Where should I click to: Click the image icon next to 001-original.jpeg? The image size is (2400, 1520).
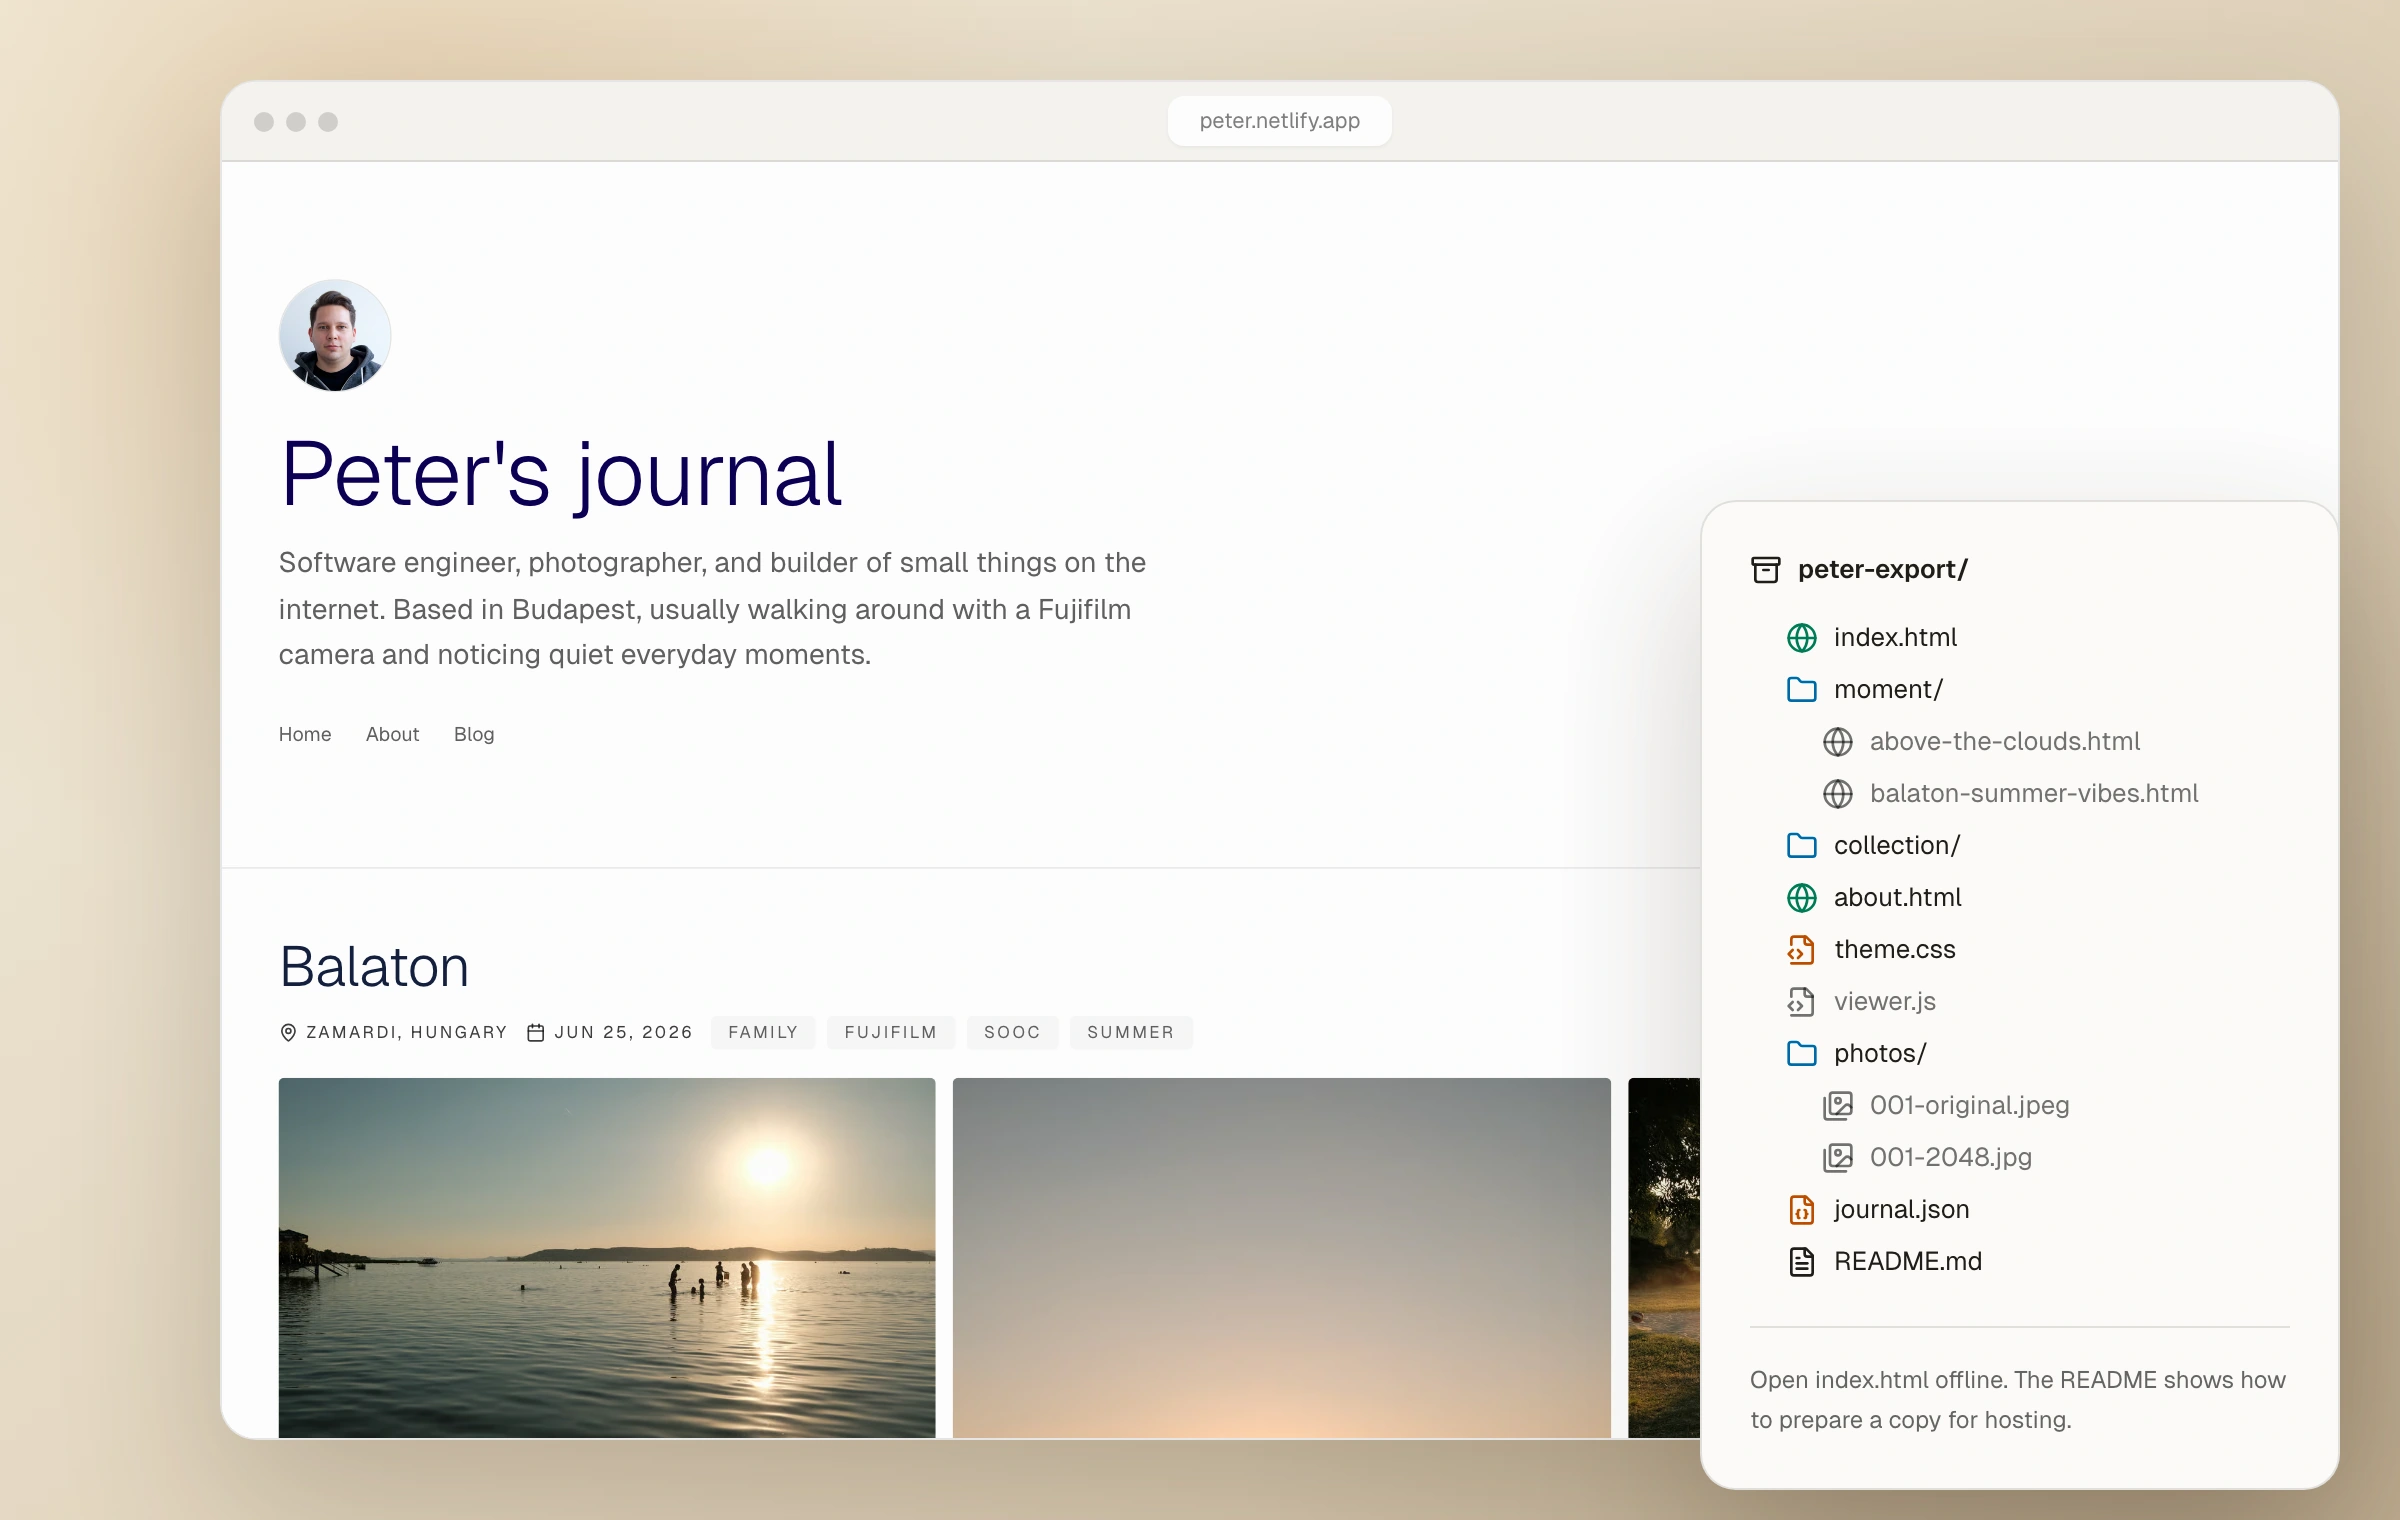[x=1838, y=1106]
